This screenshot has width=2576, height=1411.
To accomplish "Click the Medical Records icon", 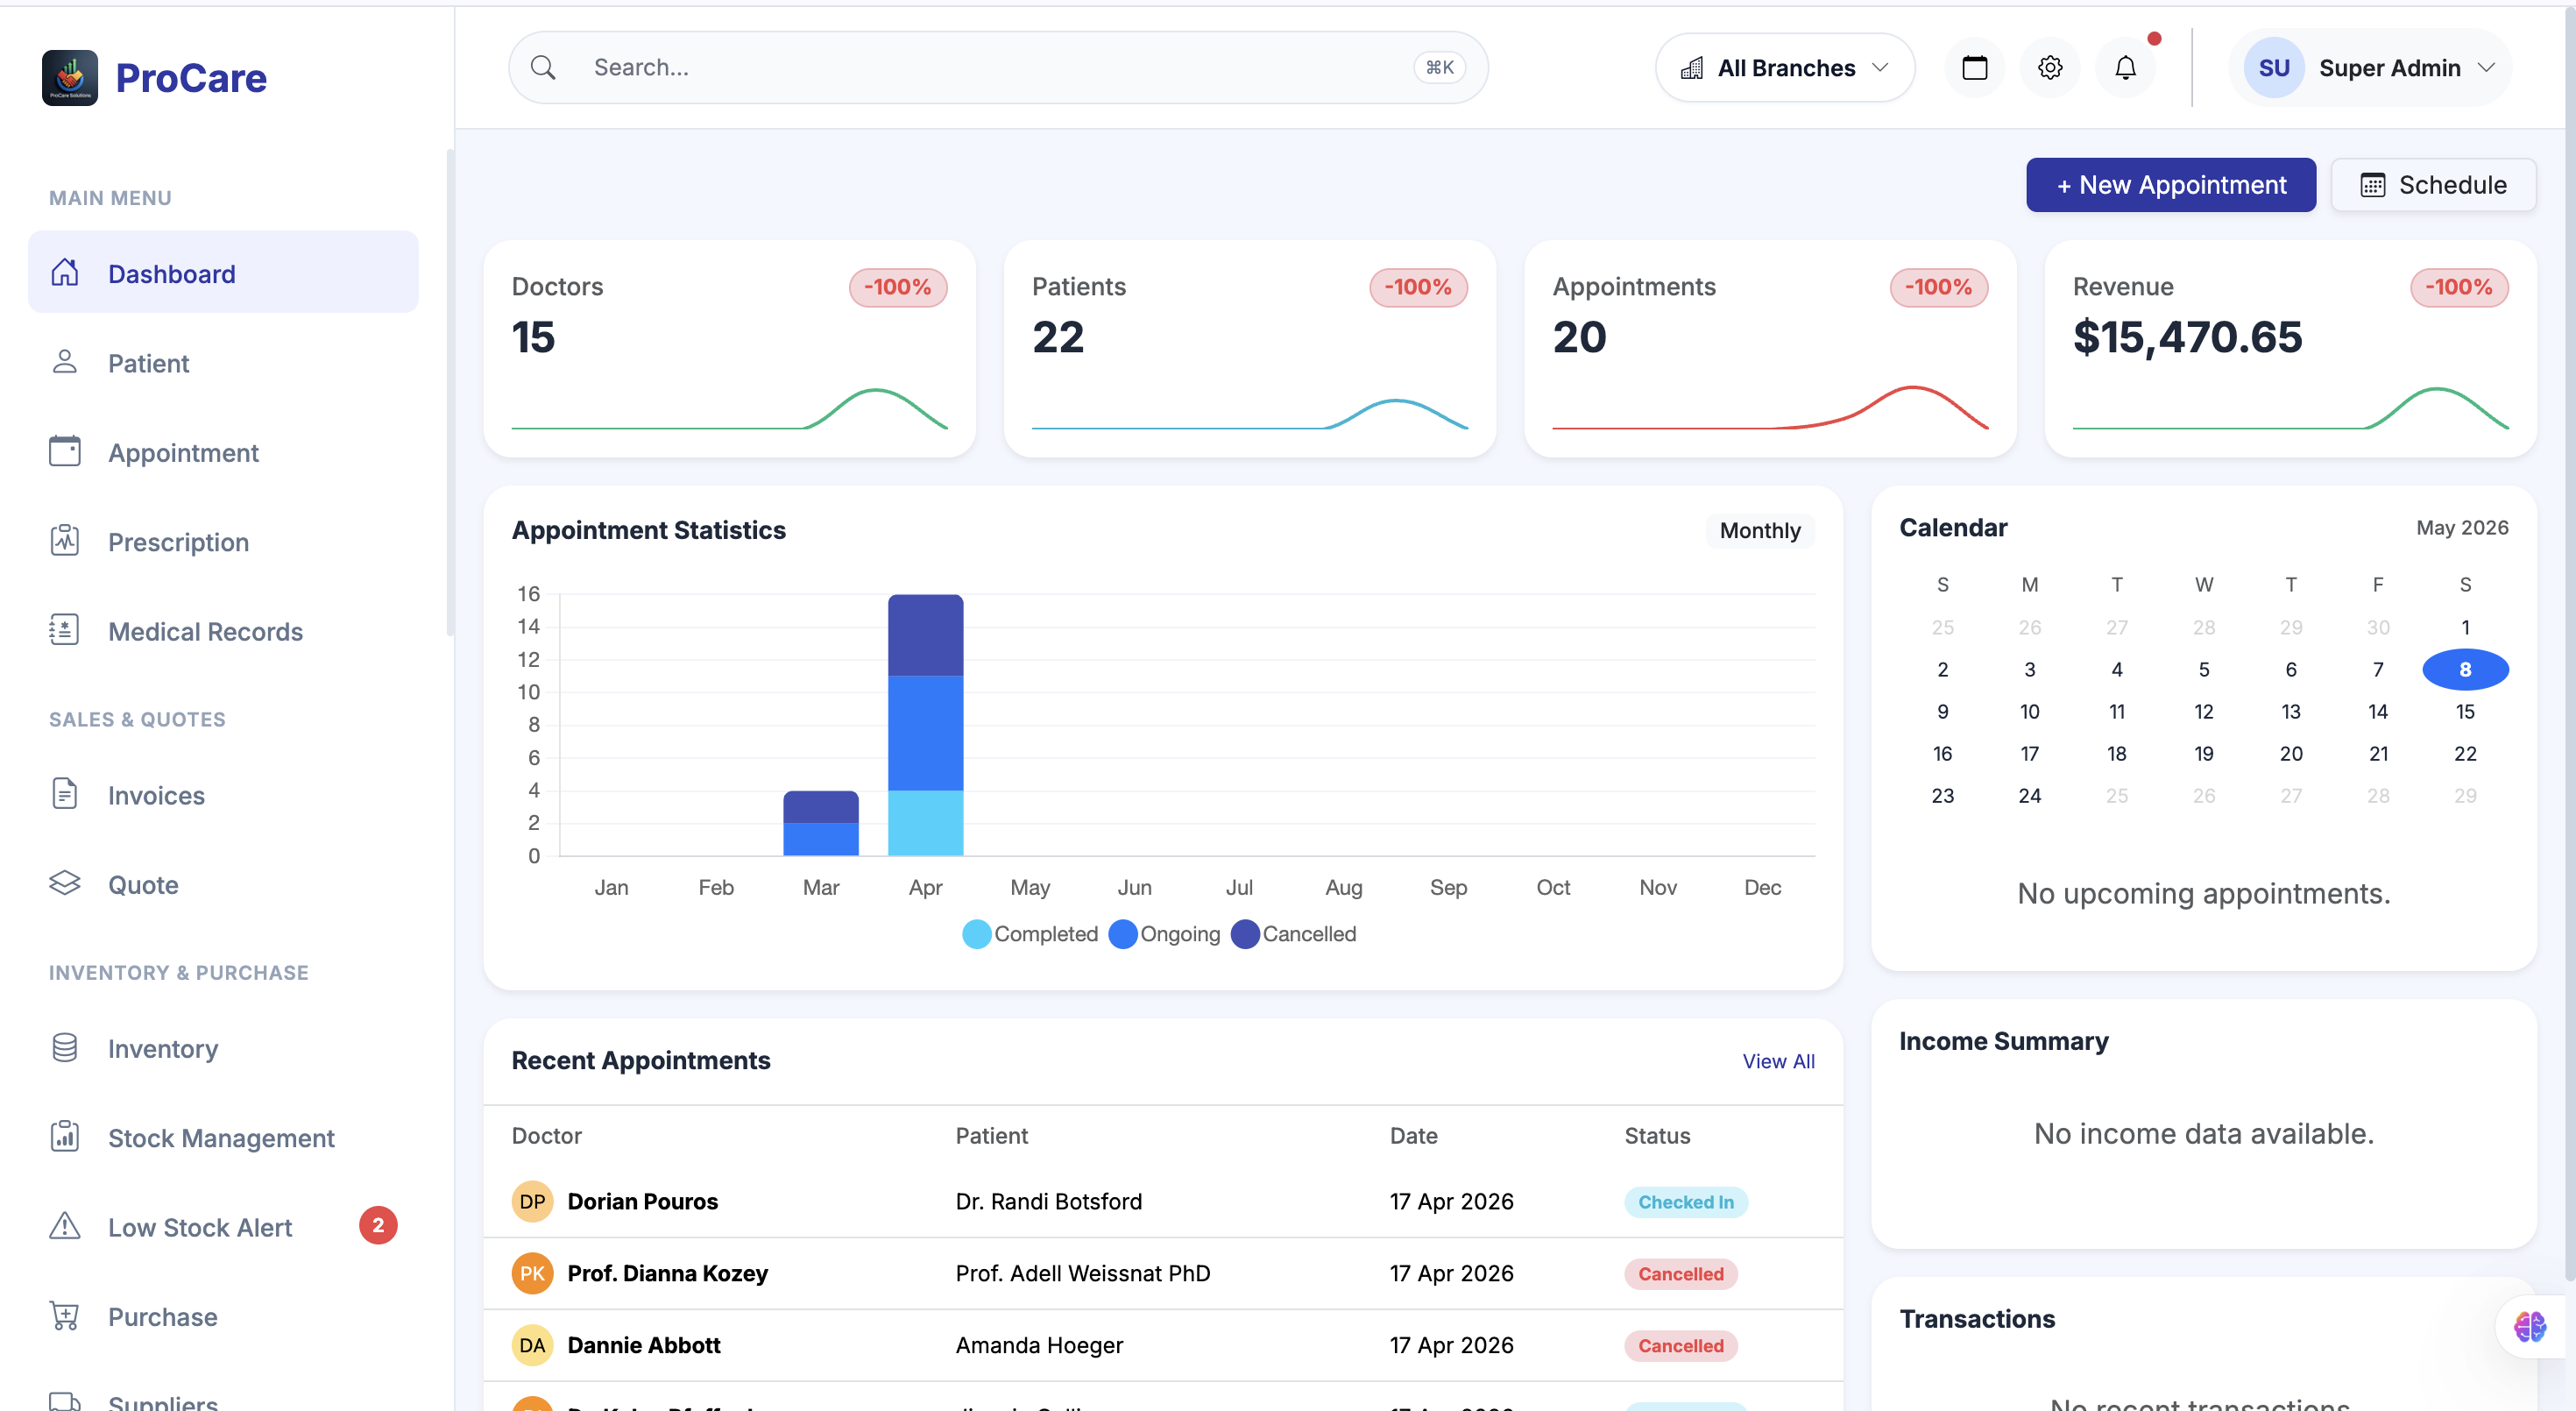I will pyautogui.click(x=65, y=630).
